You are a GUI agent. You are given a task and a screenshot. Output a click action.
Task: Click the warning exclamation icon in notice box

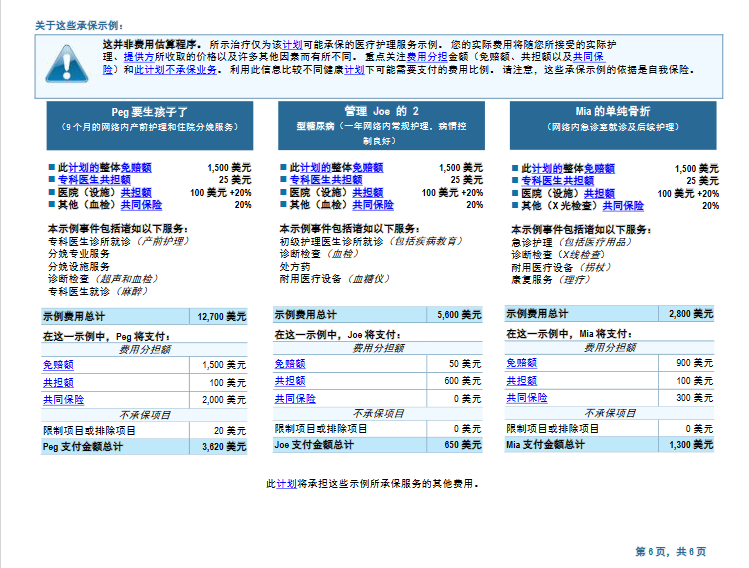click(67, 62)
